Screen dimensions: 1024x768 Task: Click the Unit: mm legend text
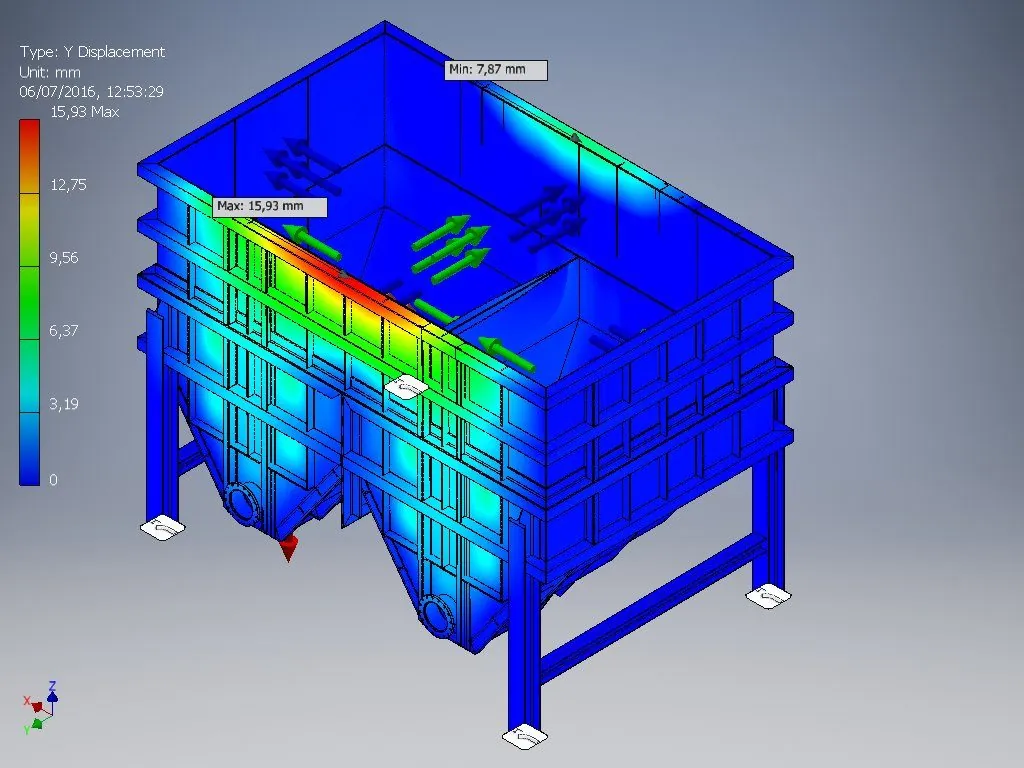tap(50, 72)
